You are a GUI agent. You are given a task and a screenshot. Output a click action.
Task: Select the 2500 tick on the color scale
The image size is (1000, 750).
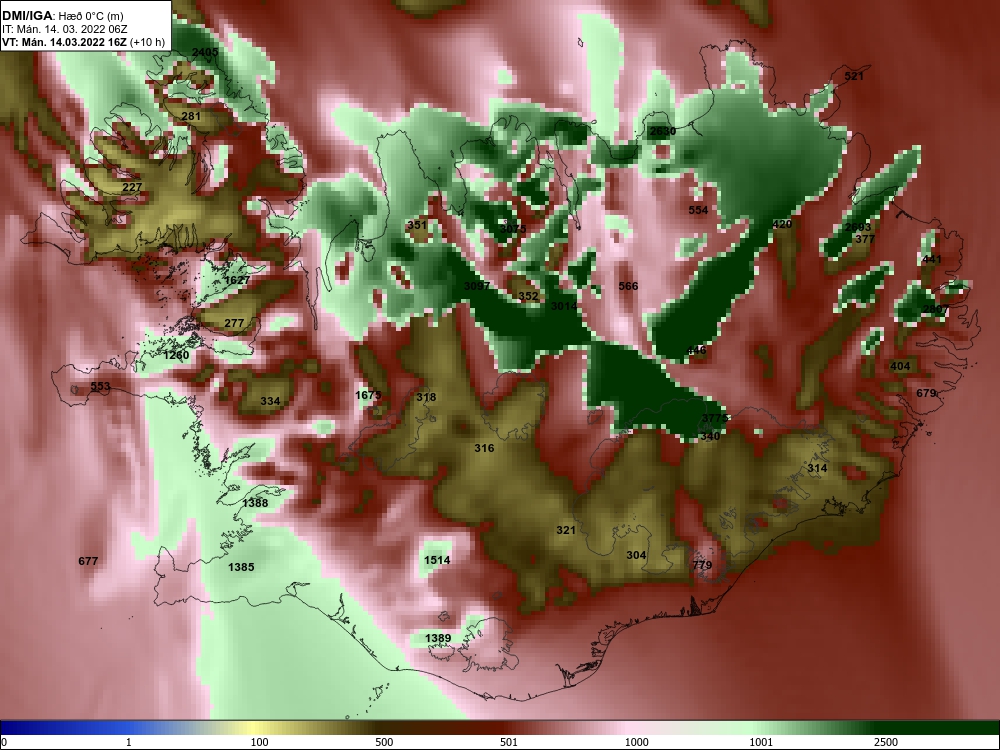886,742
